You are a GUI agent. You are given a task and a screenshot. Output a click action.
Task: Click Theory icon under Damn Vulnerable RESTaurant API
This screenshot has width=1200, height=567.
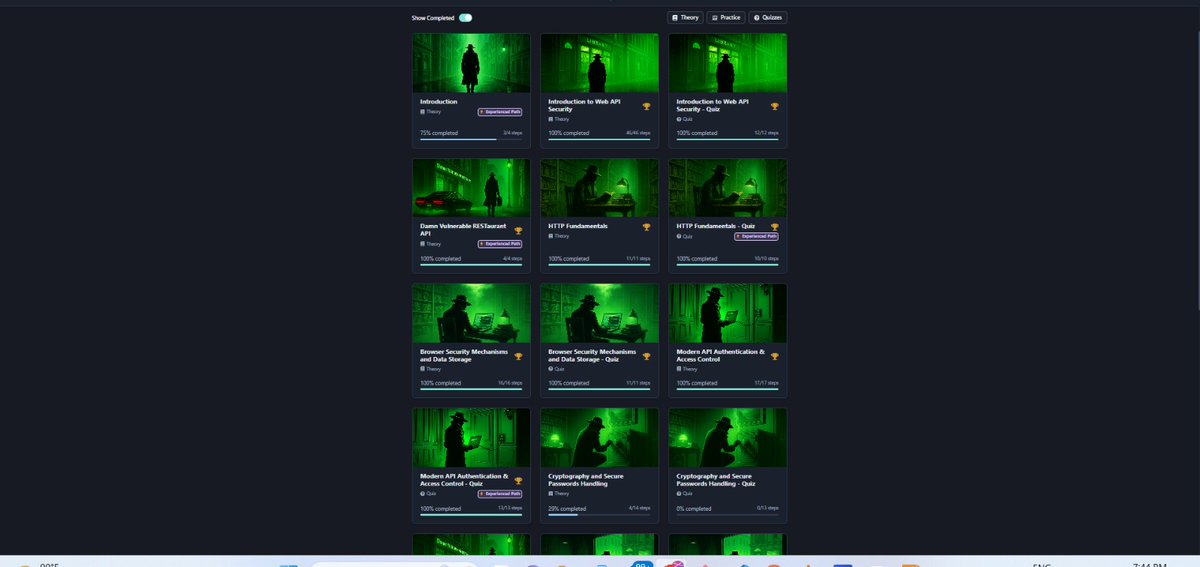click(x=423, y=244)
